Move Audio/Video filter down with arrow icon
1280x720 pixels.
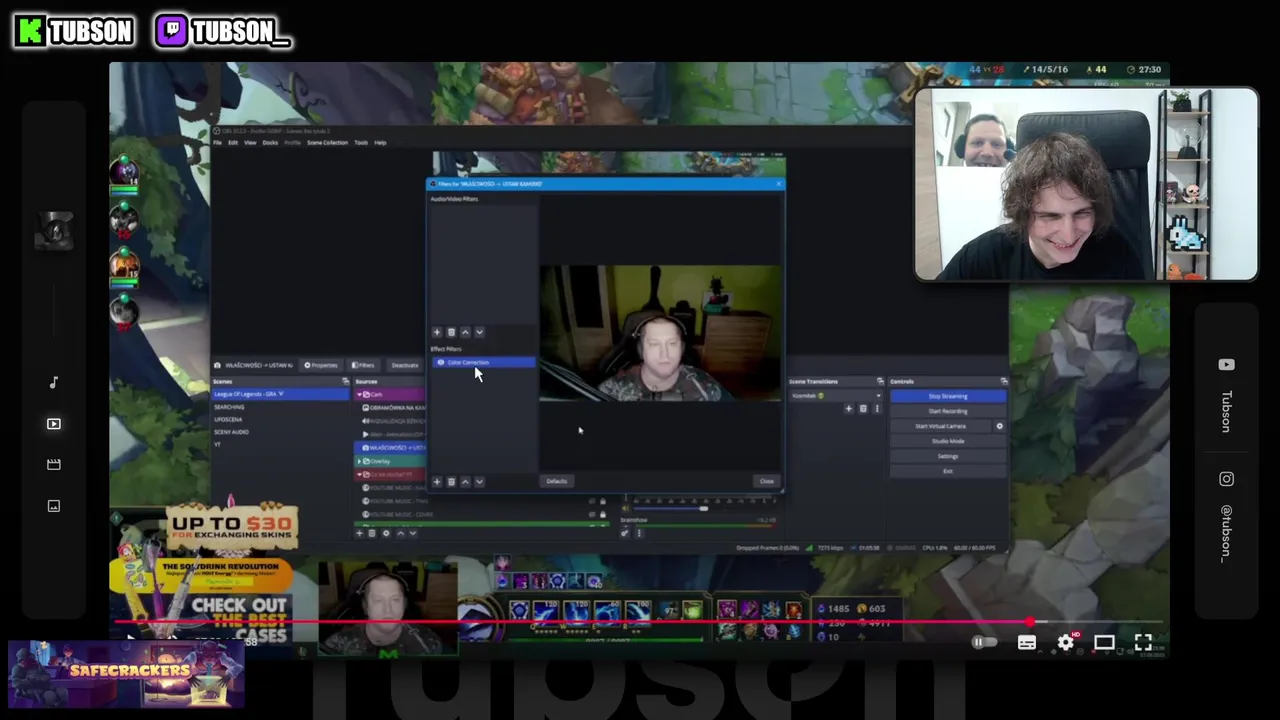[x=479, y=332]
